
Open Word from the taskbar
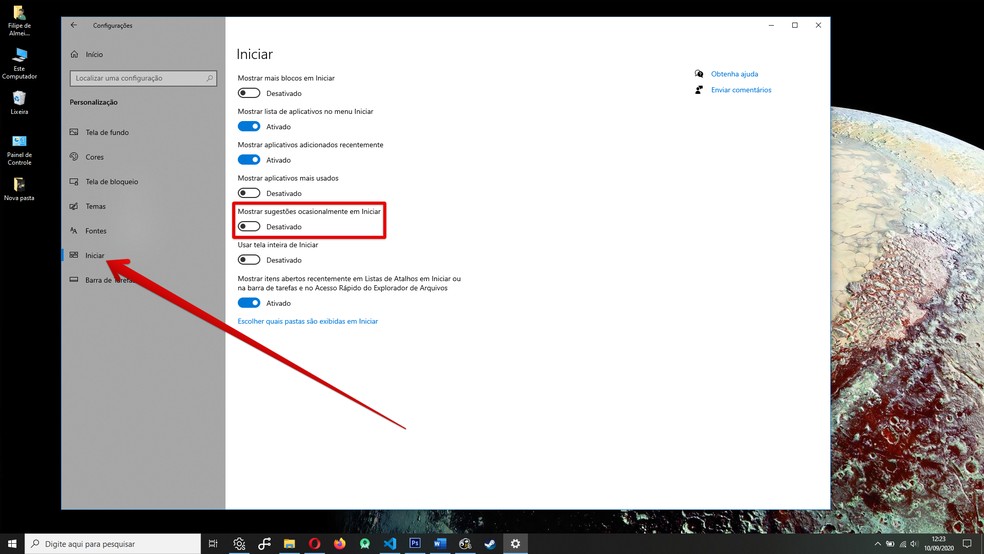440,543
